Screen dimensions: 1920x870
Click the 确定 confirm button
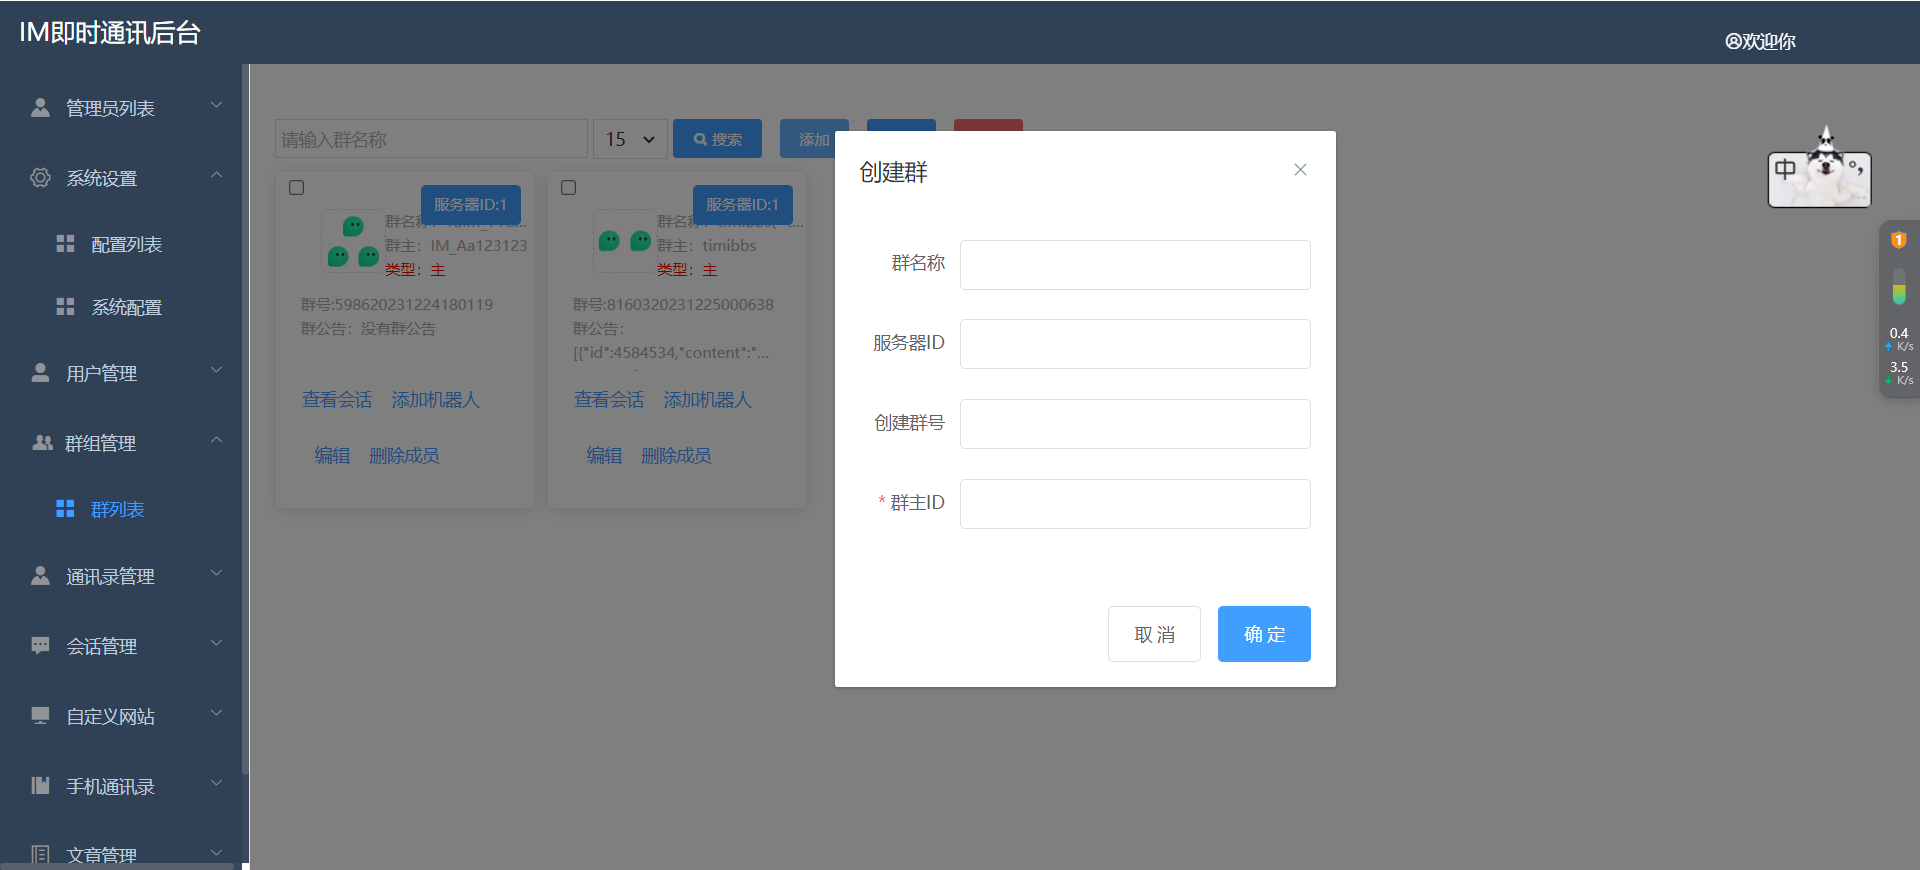[x=1264, y=634]
